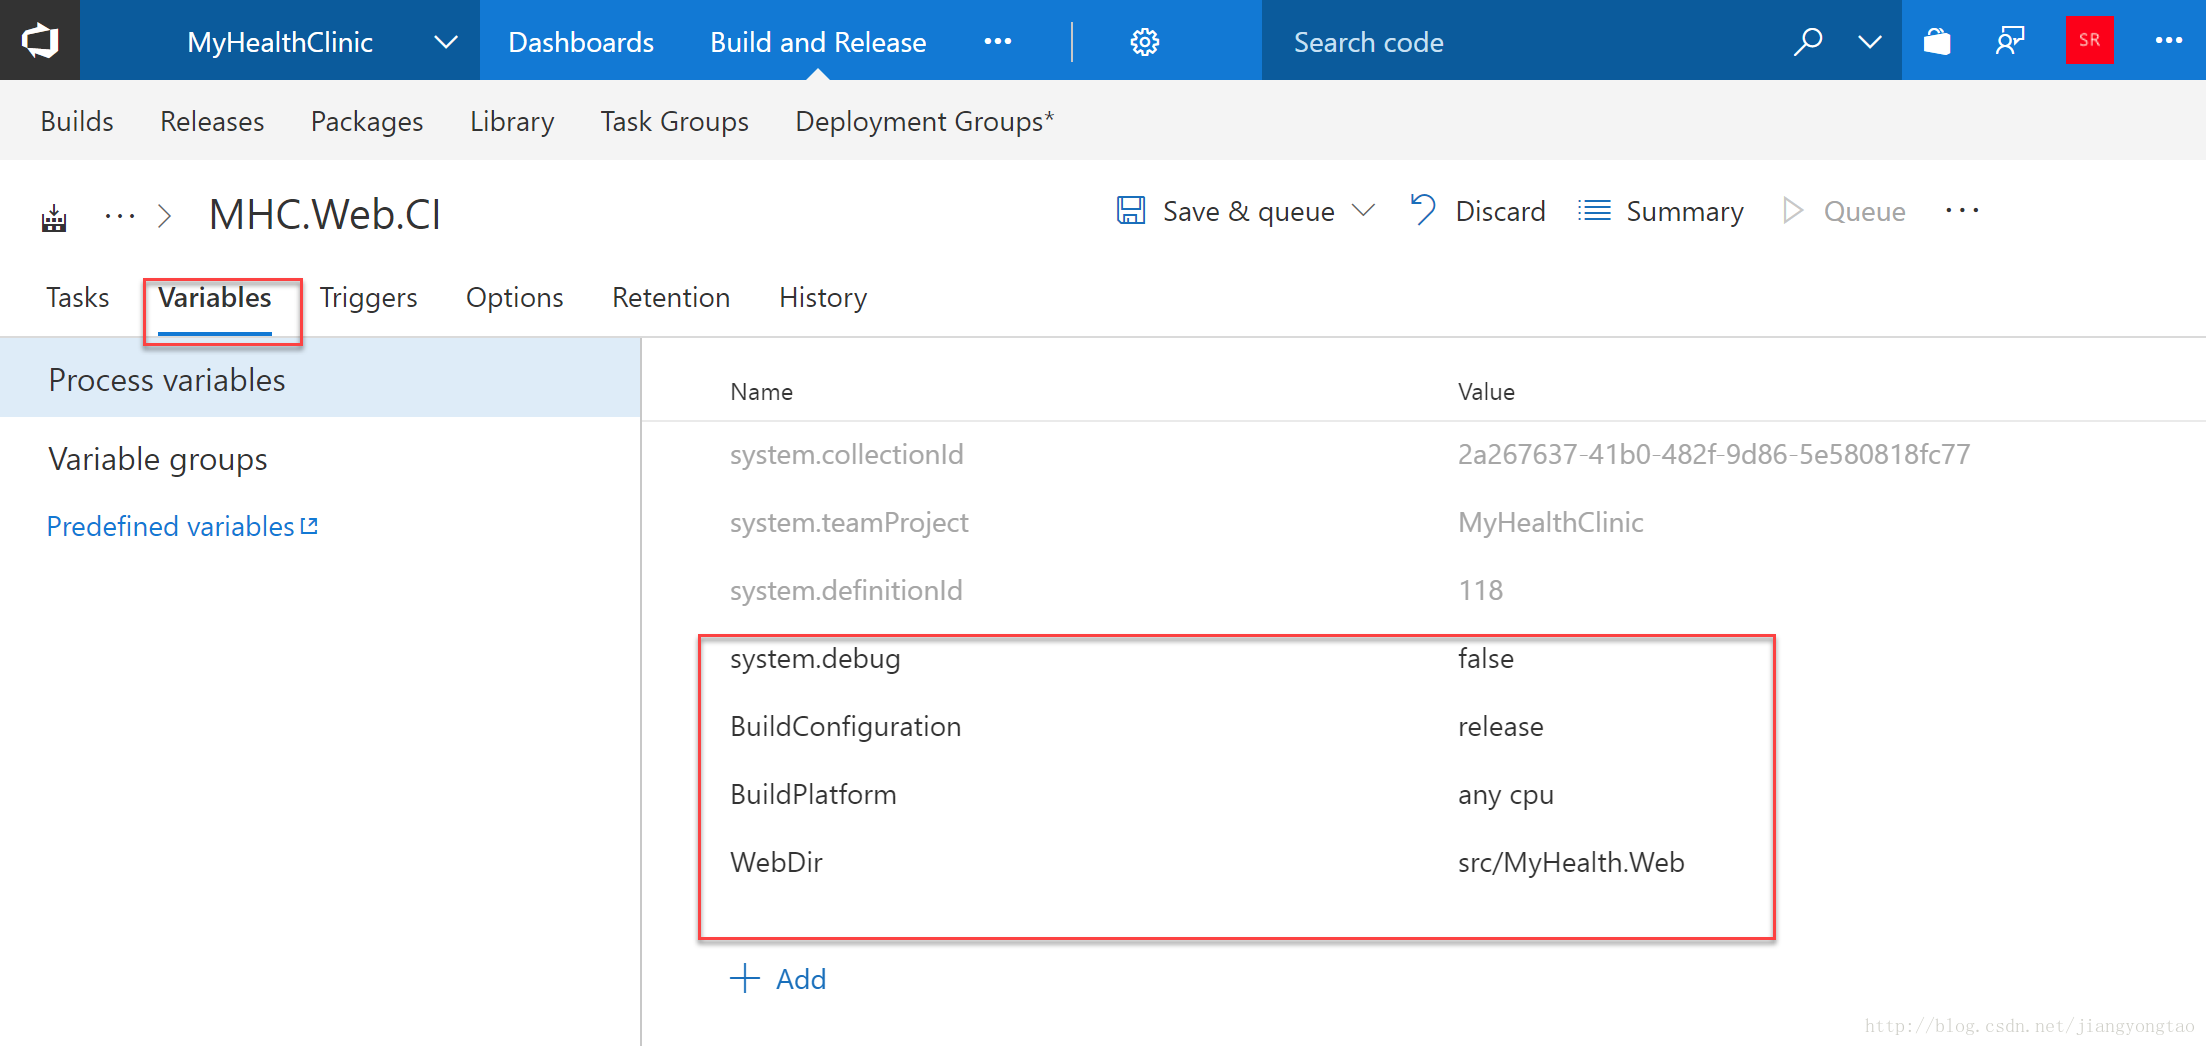Screen dimensions: 2206x1046
Task: Click the Visual Studio Team Services logo
Action: [x=40, y=41]
